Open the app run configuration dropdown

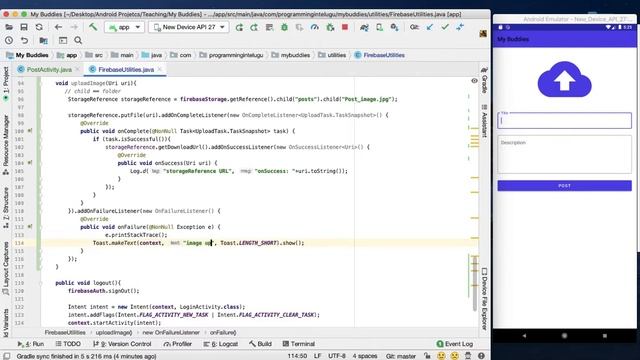124,27
